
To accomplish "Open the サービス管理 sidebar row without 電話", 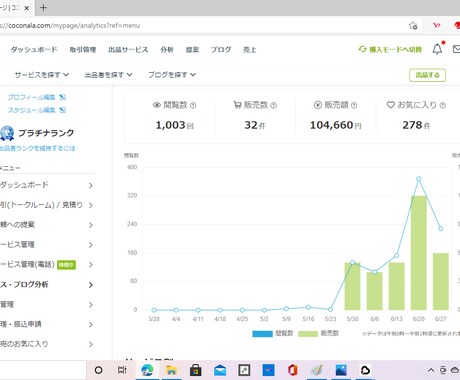I will click(47, 245).
